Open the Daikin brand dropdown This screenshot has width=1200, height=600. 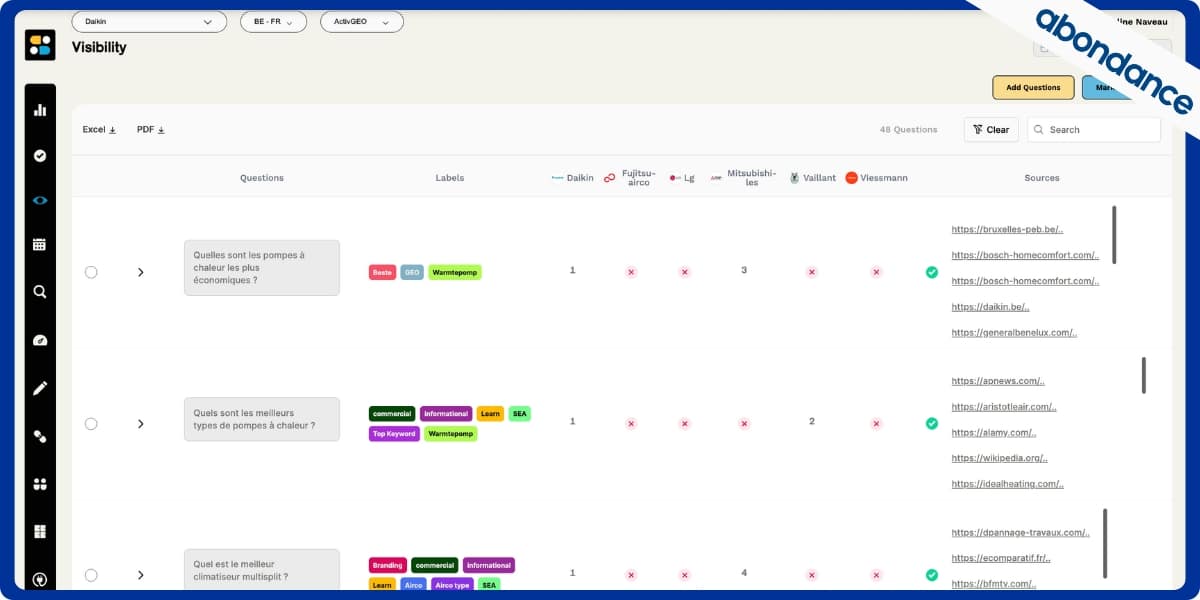coord(149,22)
